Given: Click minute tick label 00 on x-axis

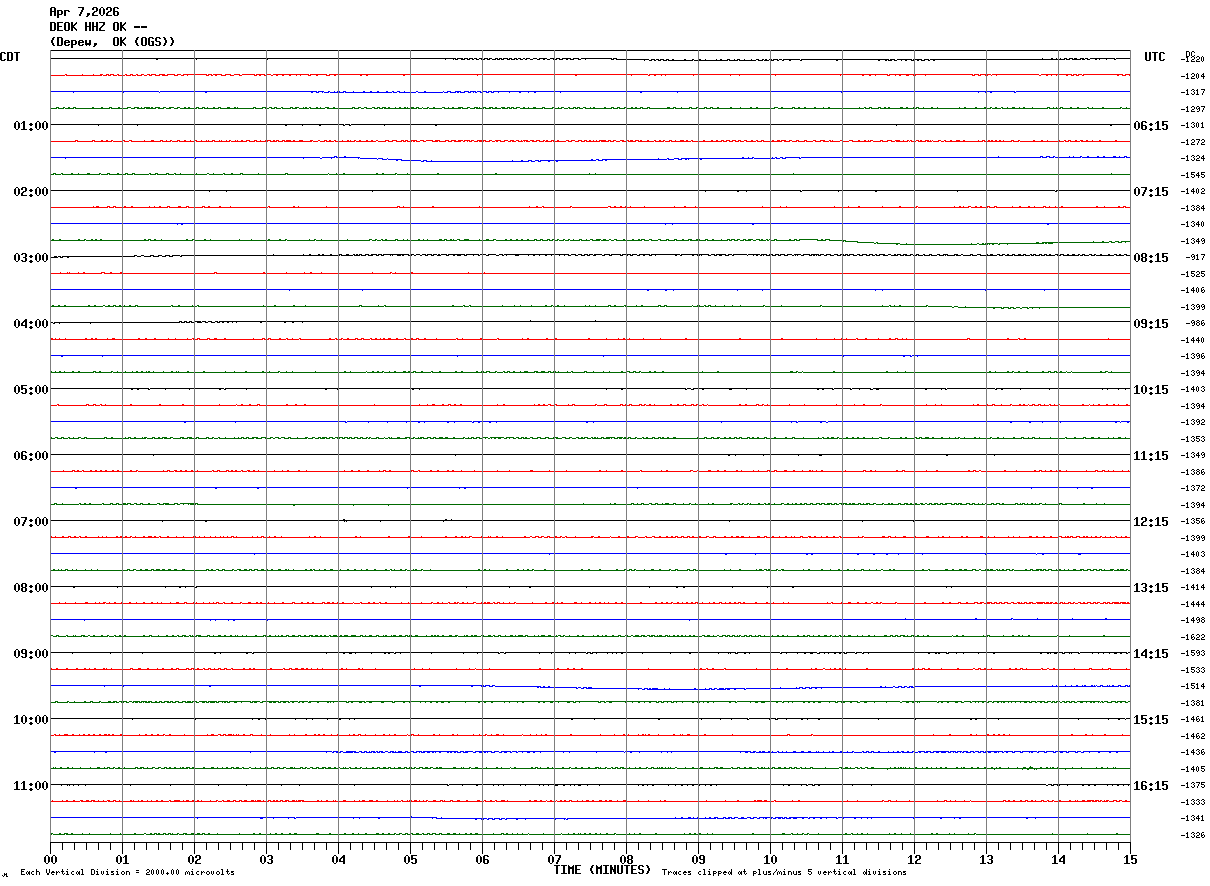Looking at the screenshot, I should 51,859.
